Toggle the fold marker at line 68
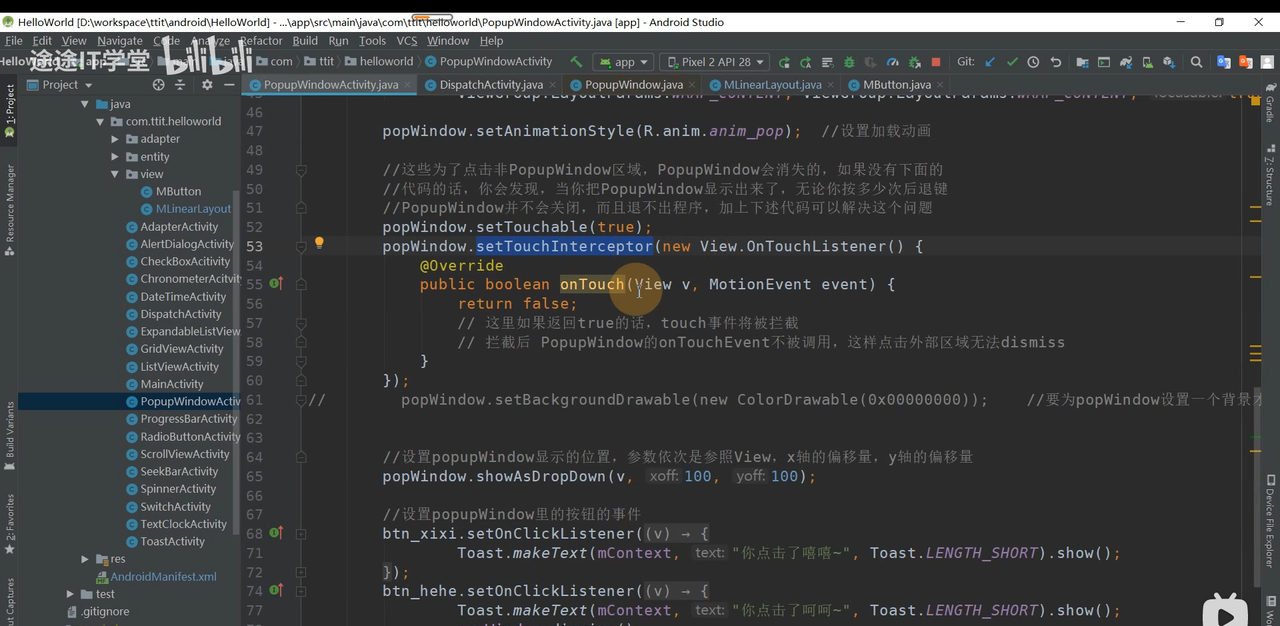 [301, 534]
